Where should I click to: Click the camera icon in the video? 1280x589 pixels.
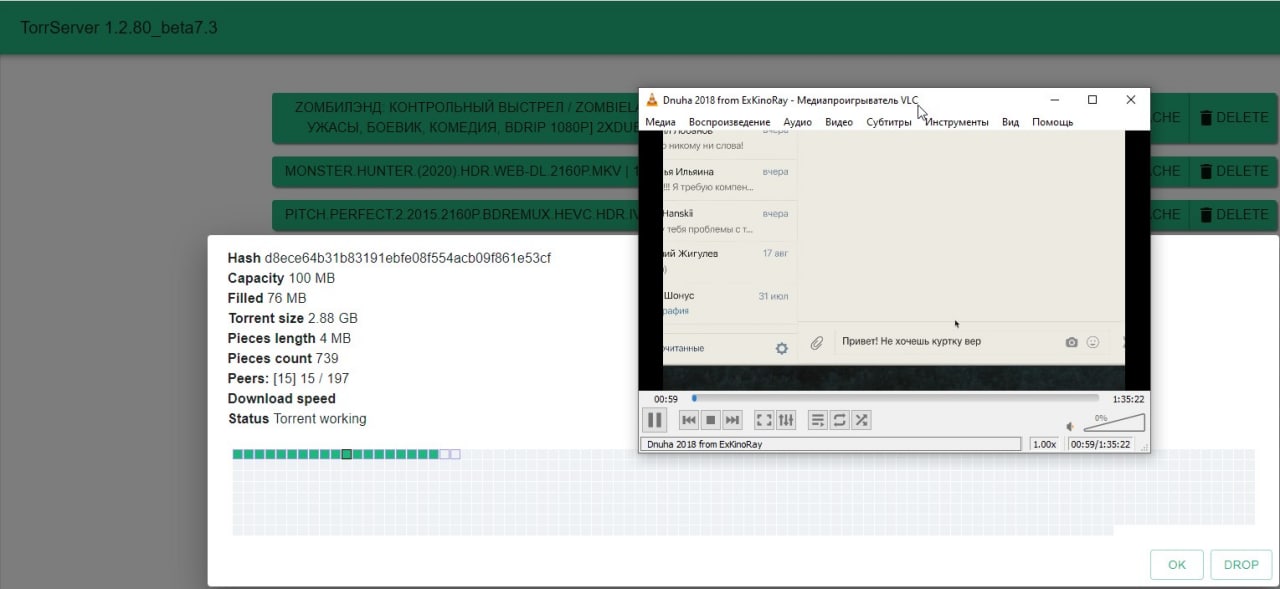1071,342
